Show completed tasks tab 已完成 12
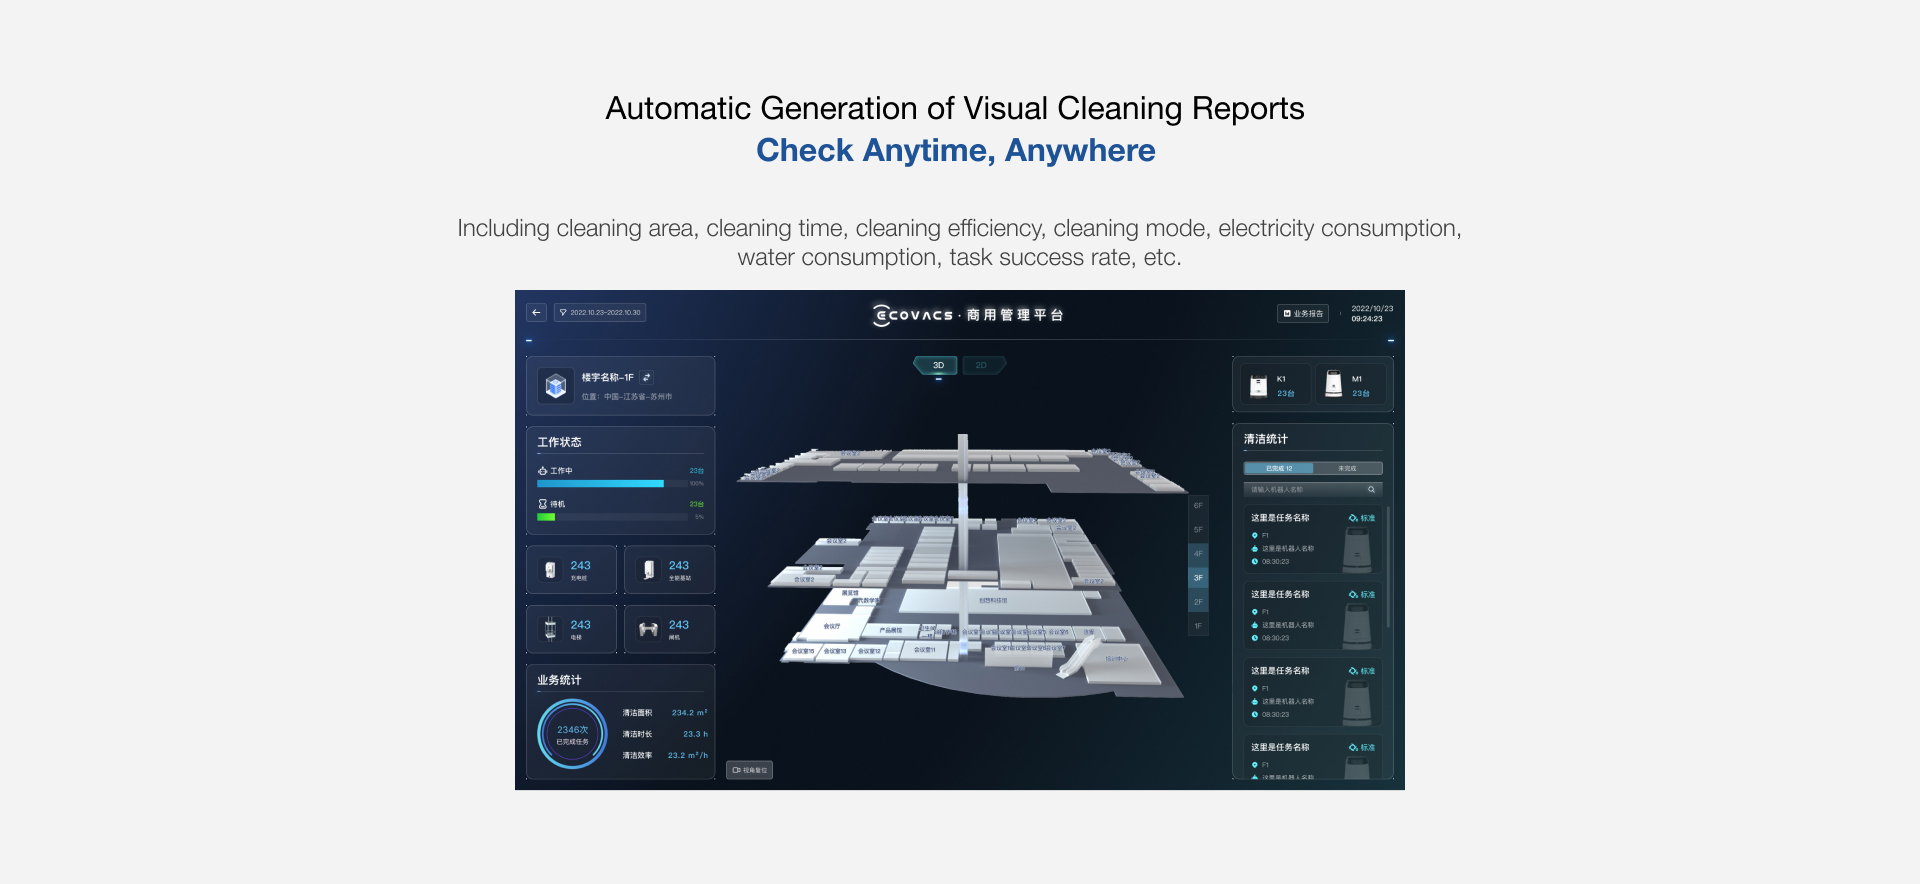 [1279, 468]
